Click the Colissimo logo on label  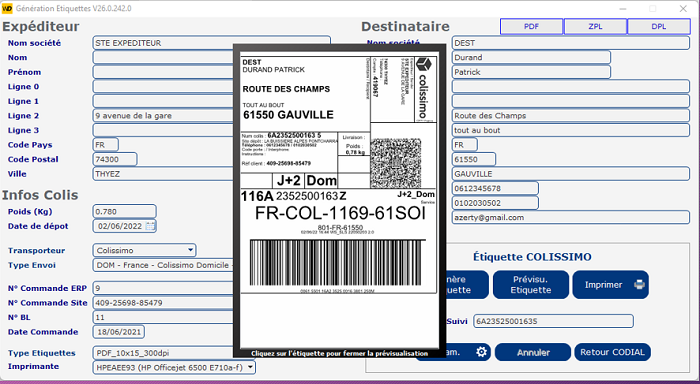(423, 89)
